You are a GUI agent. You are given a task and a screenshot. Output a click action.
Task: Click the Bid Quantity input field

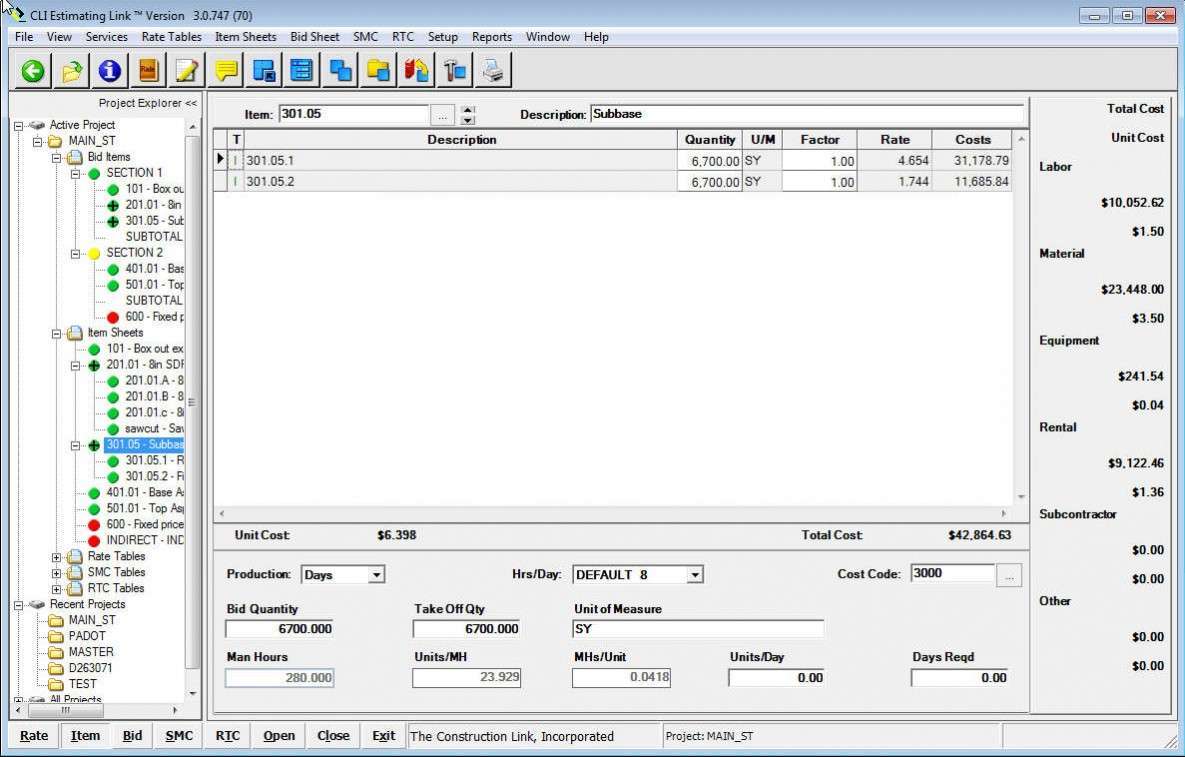coord(279,629)
